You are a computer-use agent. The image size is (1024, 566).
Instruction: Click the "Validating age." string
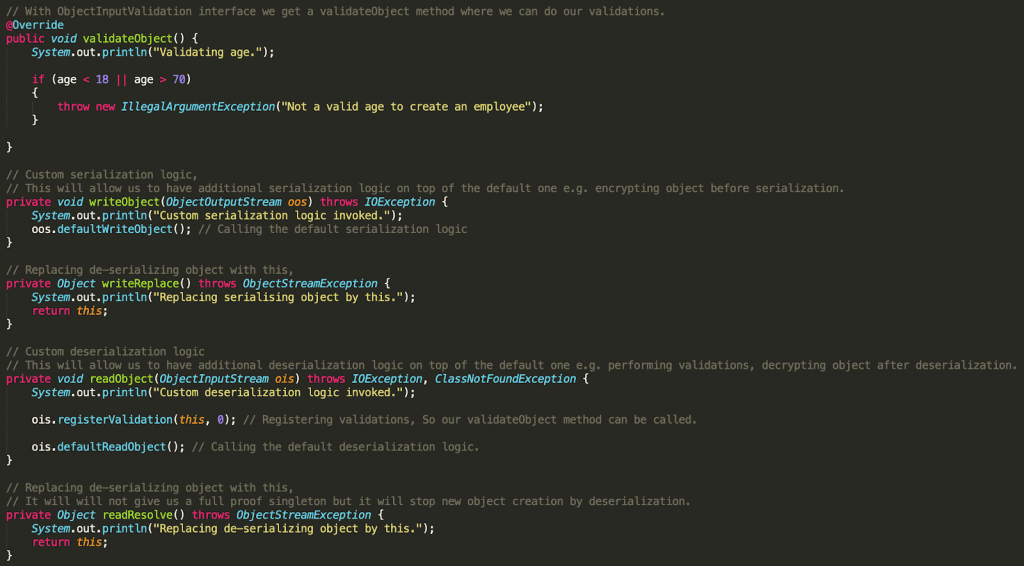(210, 52)
